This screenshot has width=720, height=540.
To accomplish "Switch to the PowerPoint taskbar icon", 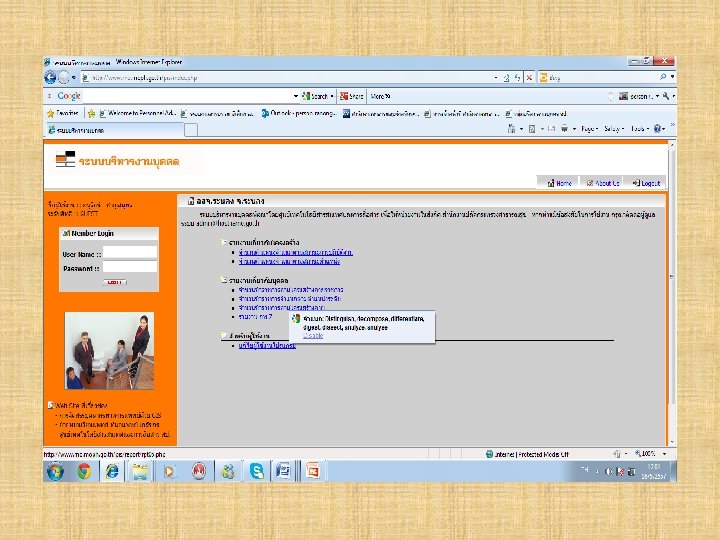I will click(x=313, y=471).
